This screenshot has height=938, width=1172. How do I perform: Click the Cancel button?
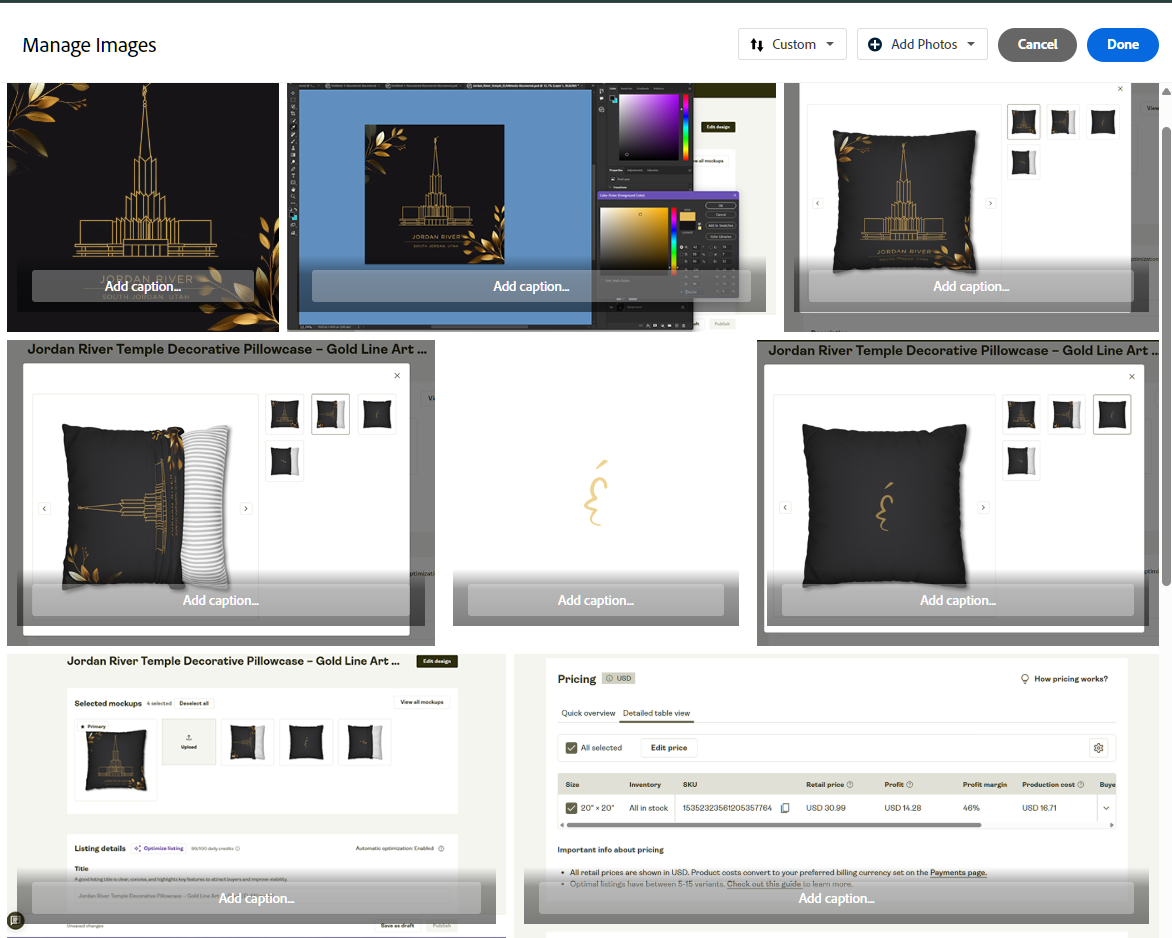click(1037, 45)
